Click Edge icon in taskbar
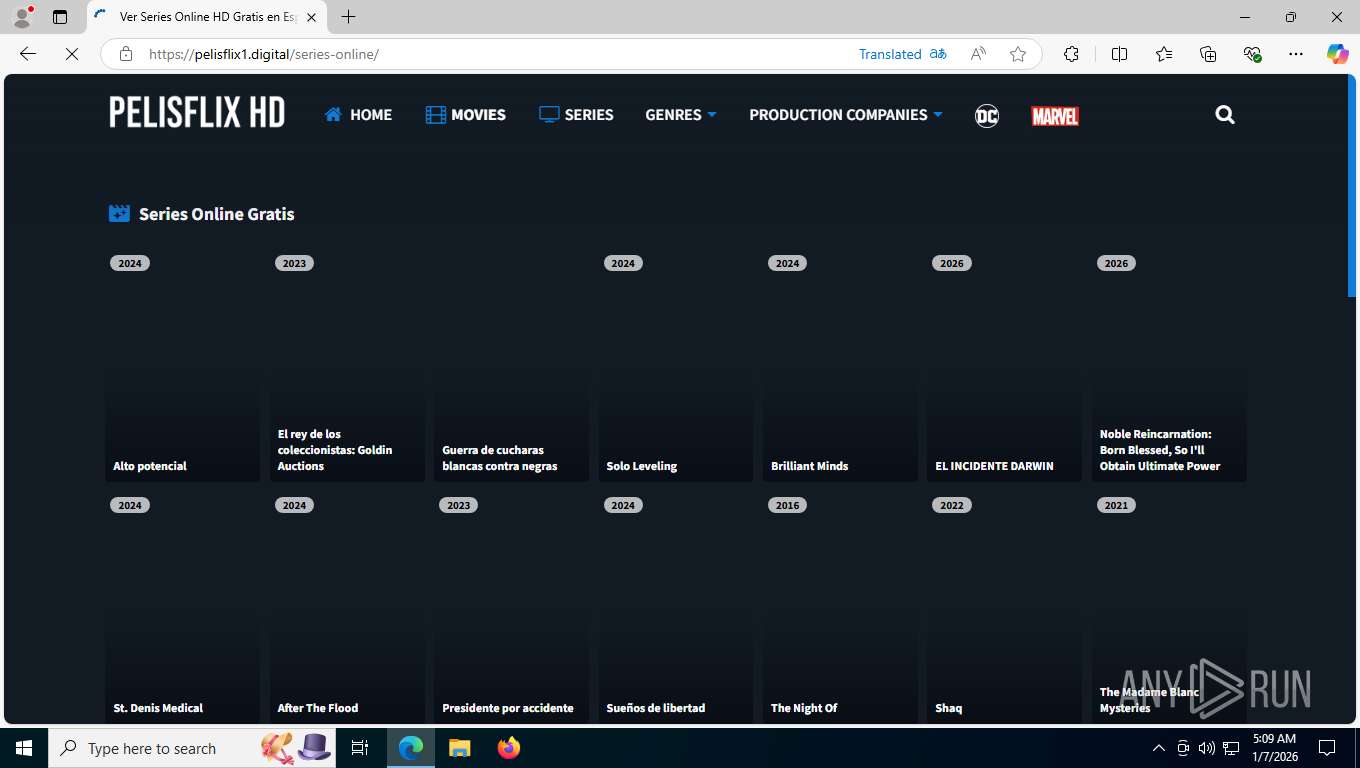The image size is (1360, 768). [411, 748]
